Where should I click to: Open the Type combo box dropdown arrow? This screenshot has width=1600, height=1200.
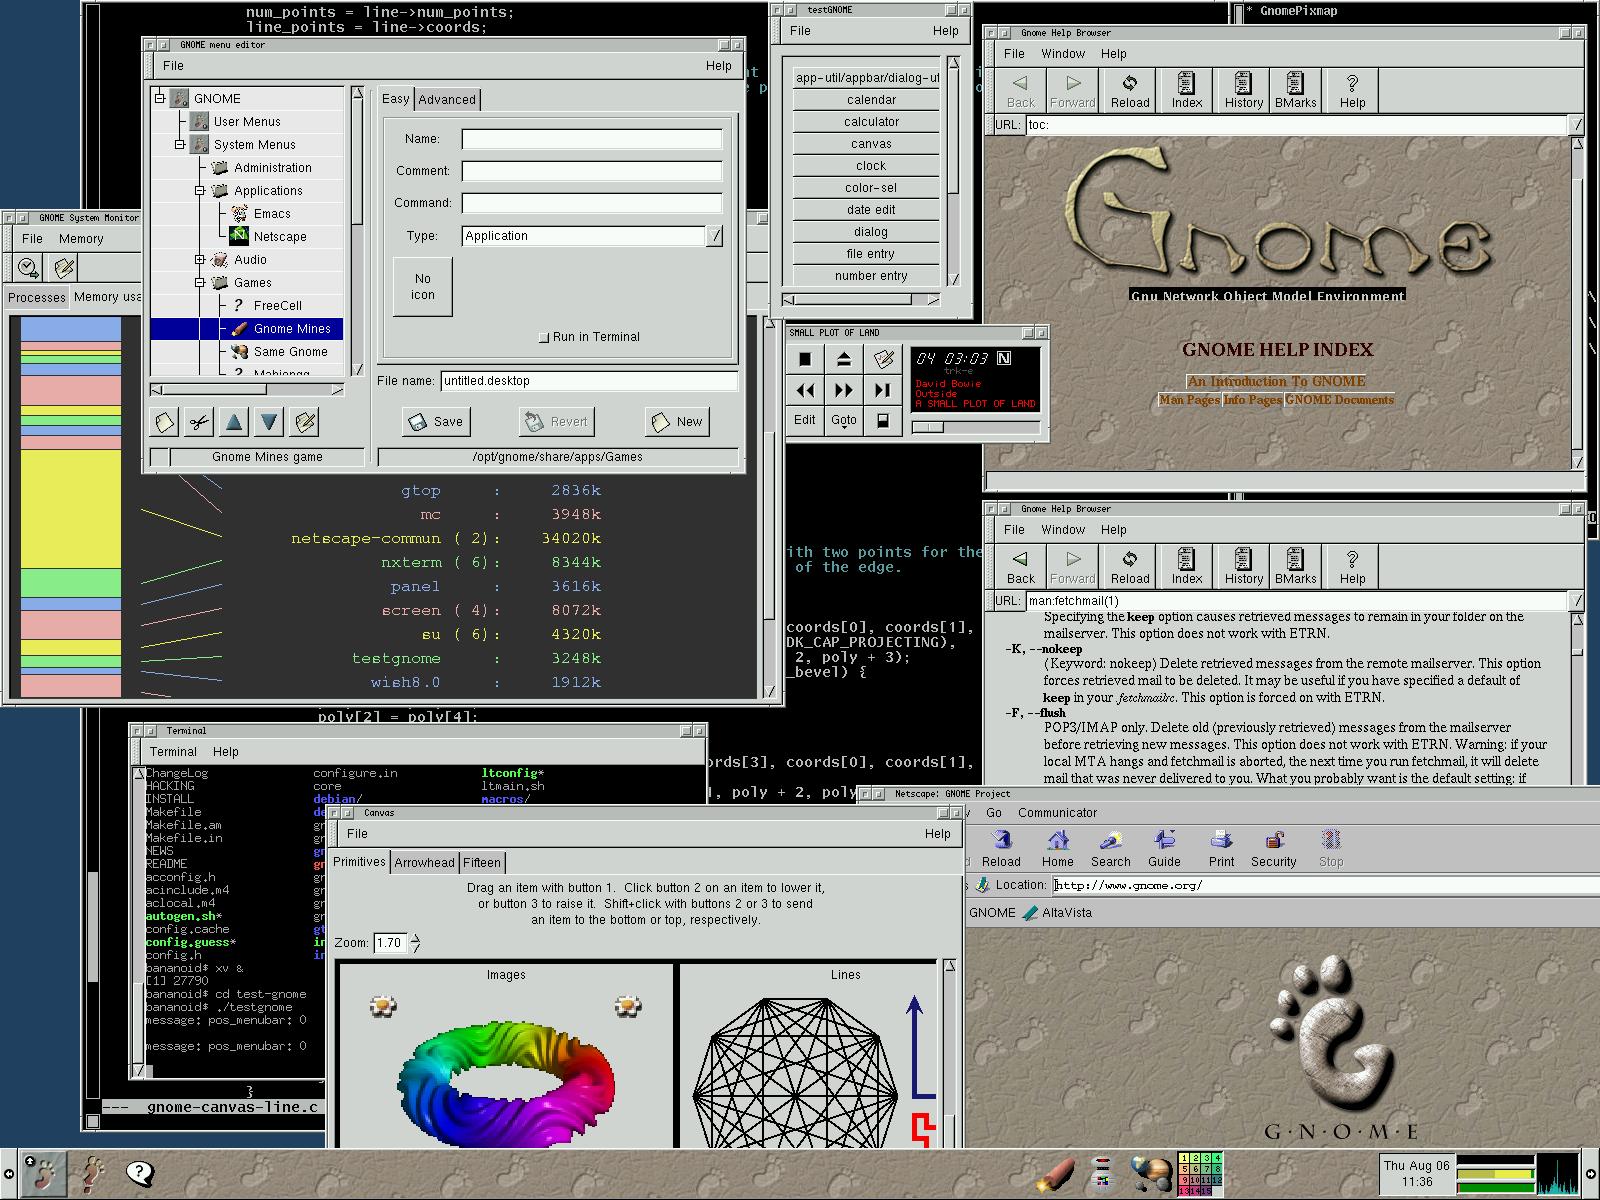tap(715, 236)
